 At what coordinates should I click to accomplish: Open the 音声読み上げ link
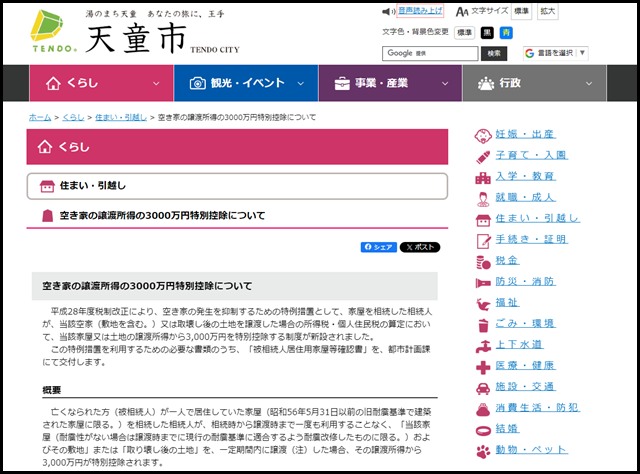[420, 11]
